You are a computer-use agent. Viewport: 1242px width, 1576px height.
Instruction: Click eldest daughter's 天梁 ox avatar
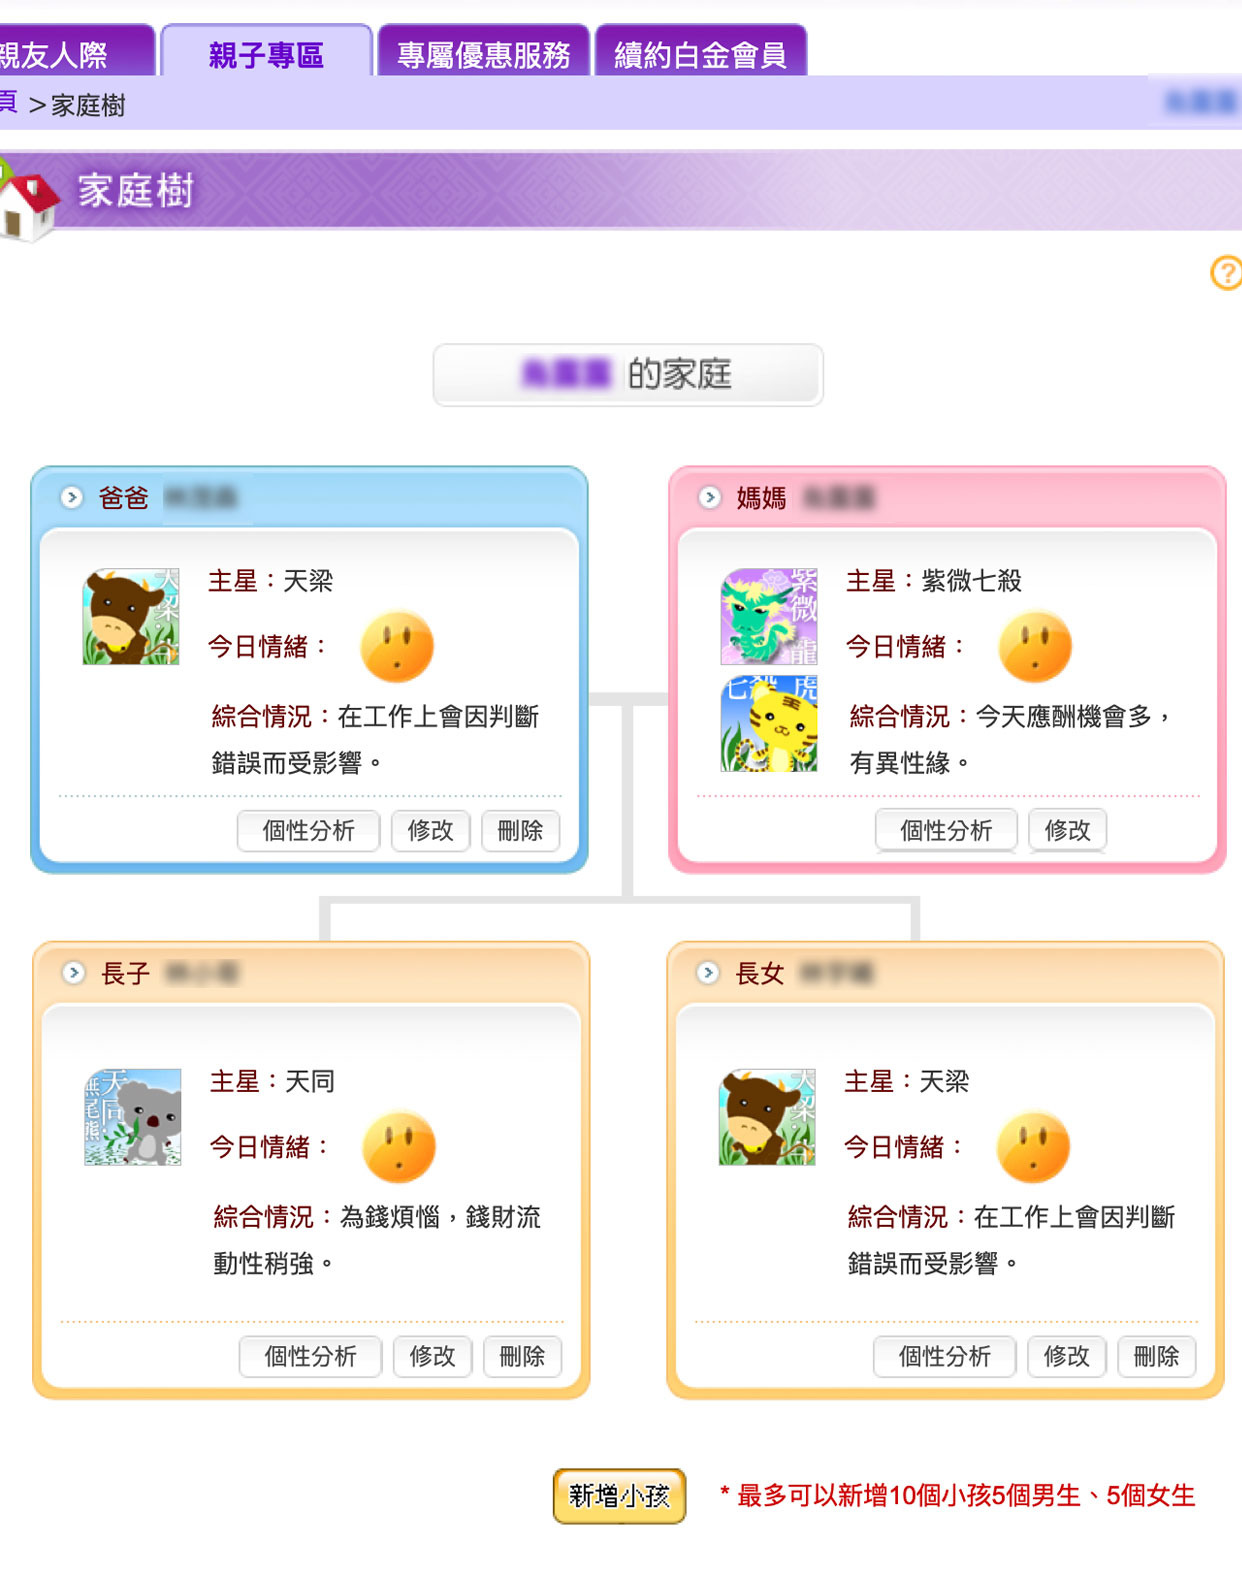pos(767,1117)
